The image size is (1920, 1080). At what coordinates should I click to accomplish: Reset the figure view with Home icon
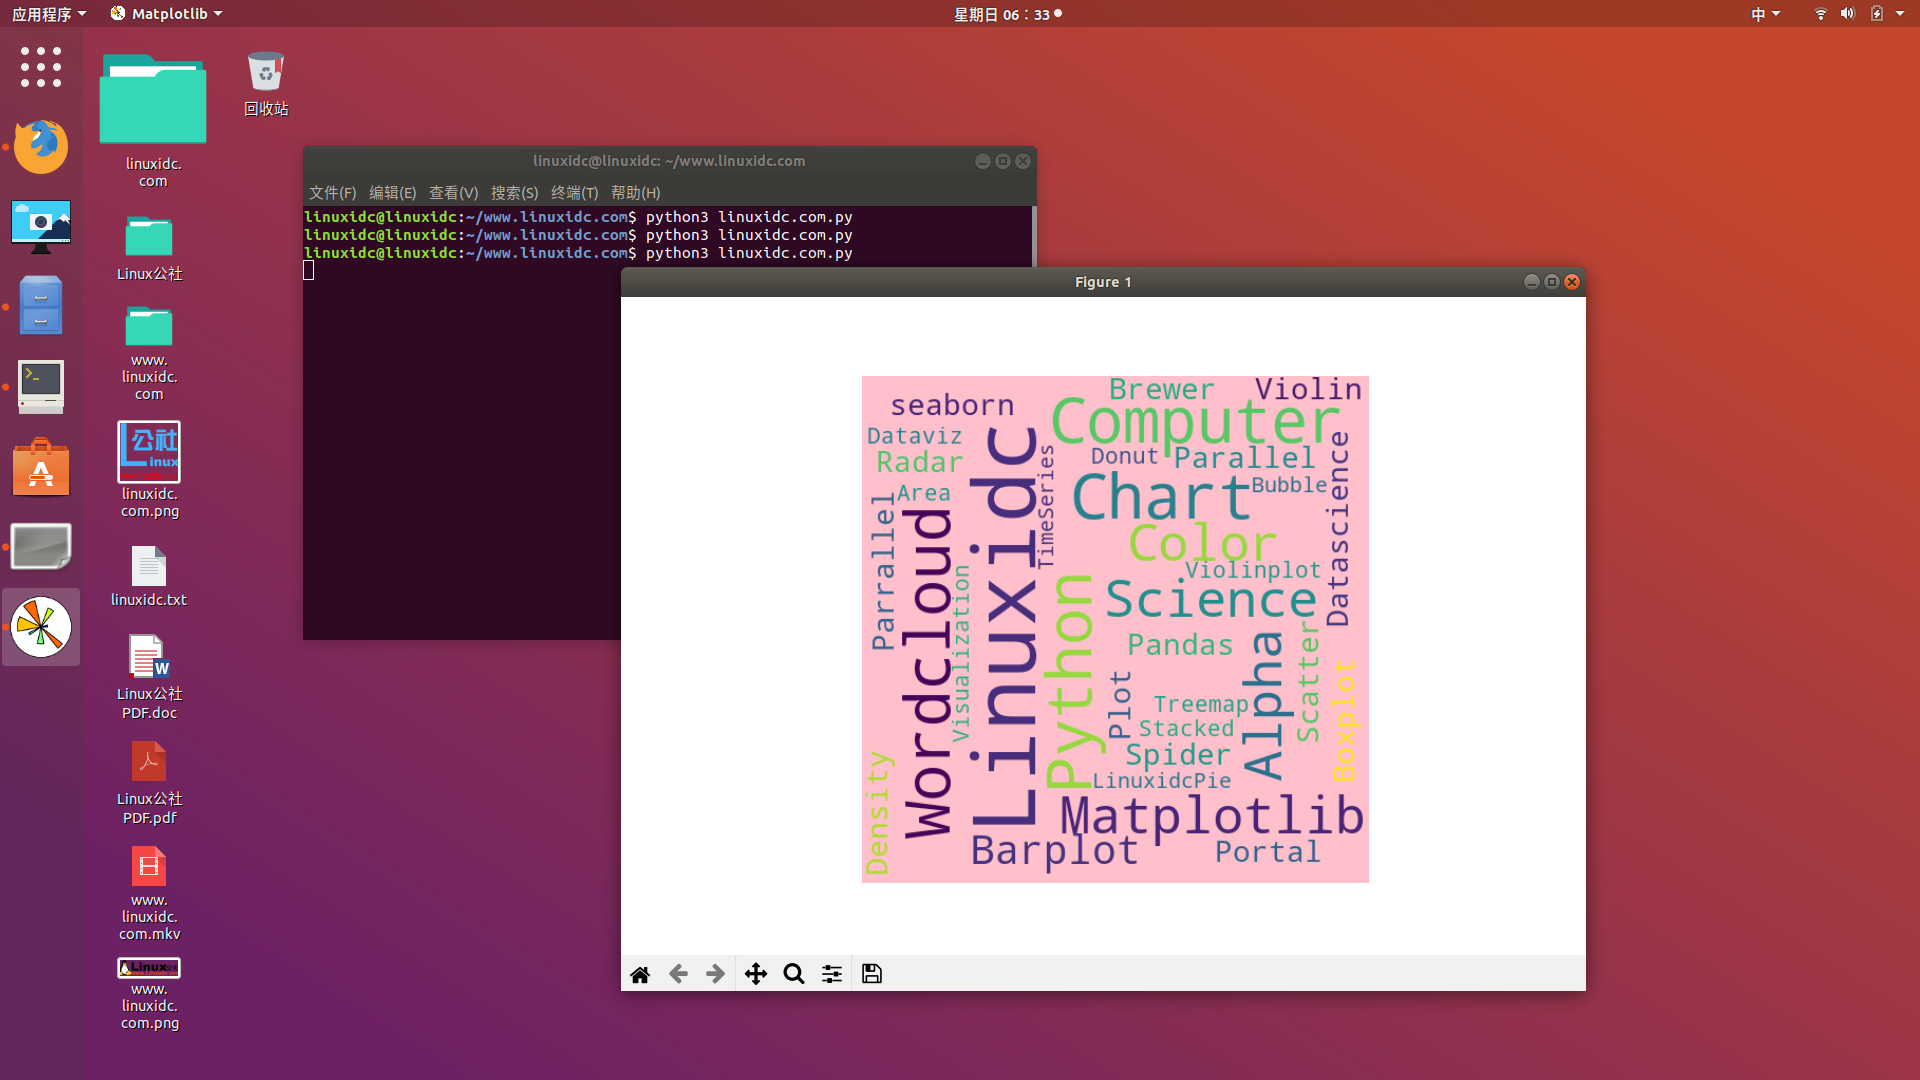pos(640,974)
